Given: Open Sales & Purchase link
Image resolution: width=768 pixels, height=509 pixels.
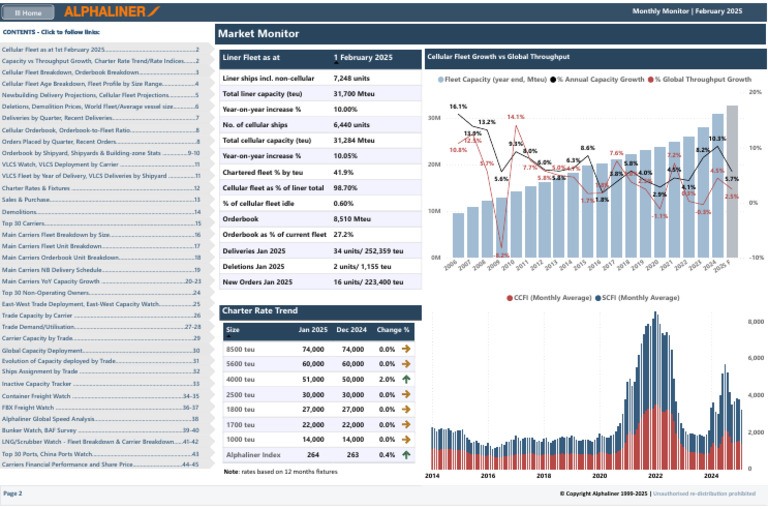Looking at the screenshot, I should pos(100,199).
